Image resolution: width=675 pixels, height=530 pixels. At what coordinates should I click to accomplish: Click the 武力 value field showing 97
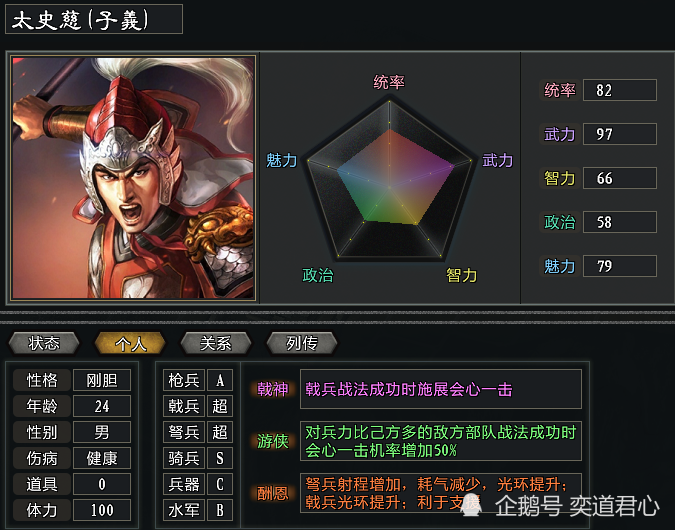(619, 134)
